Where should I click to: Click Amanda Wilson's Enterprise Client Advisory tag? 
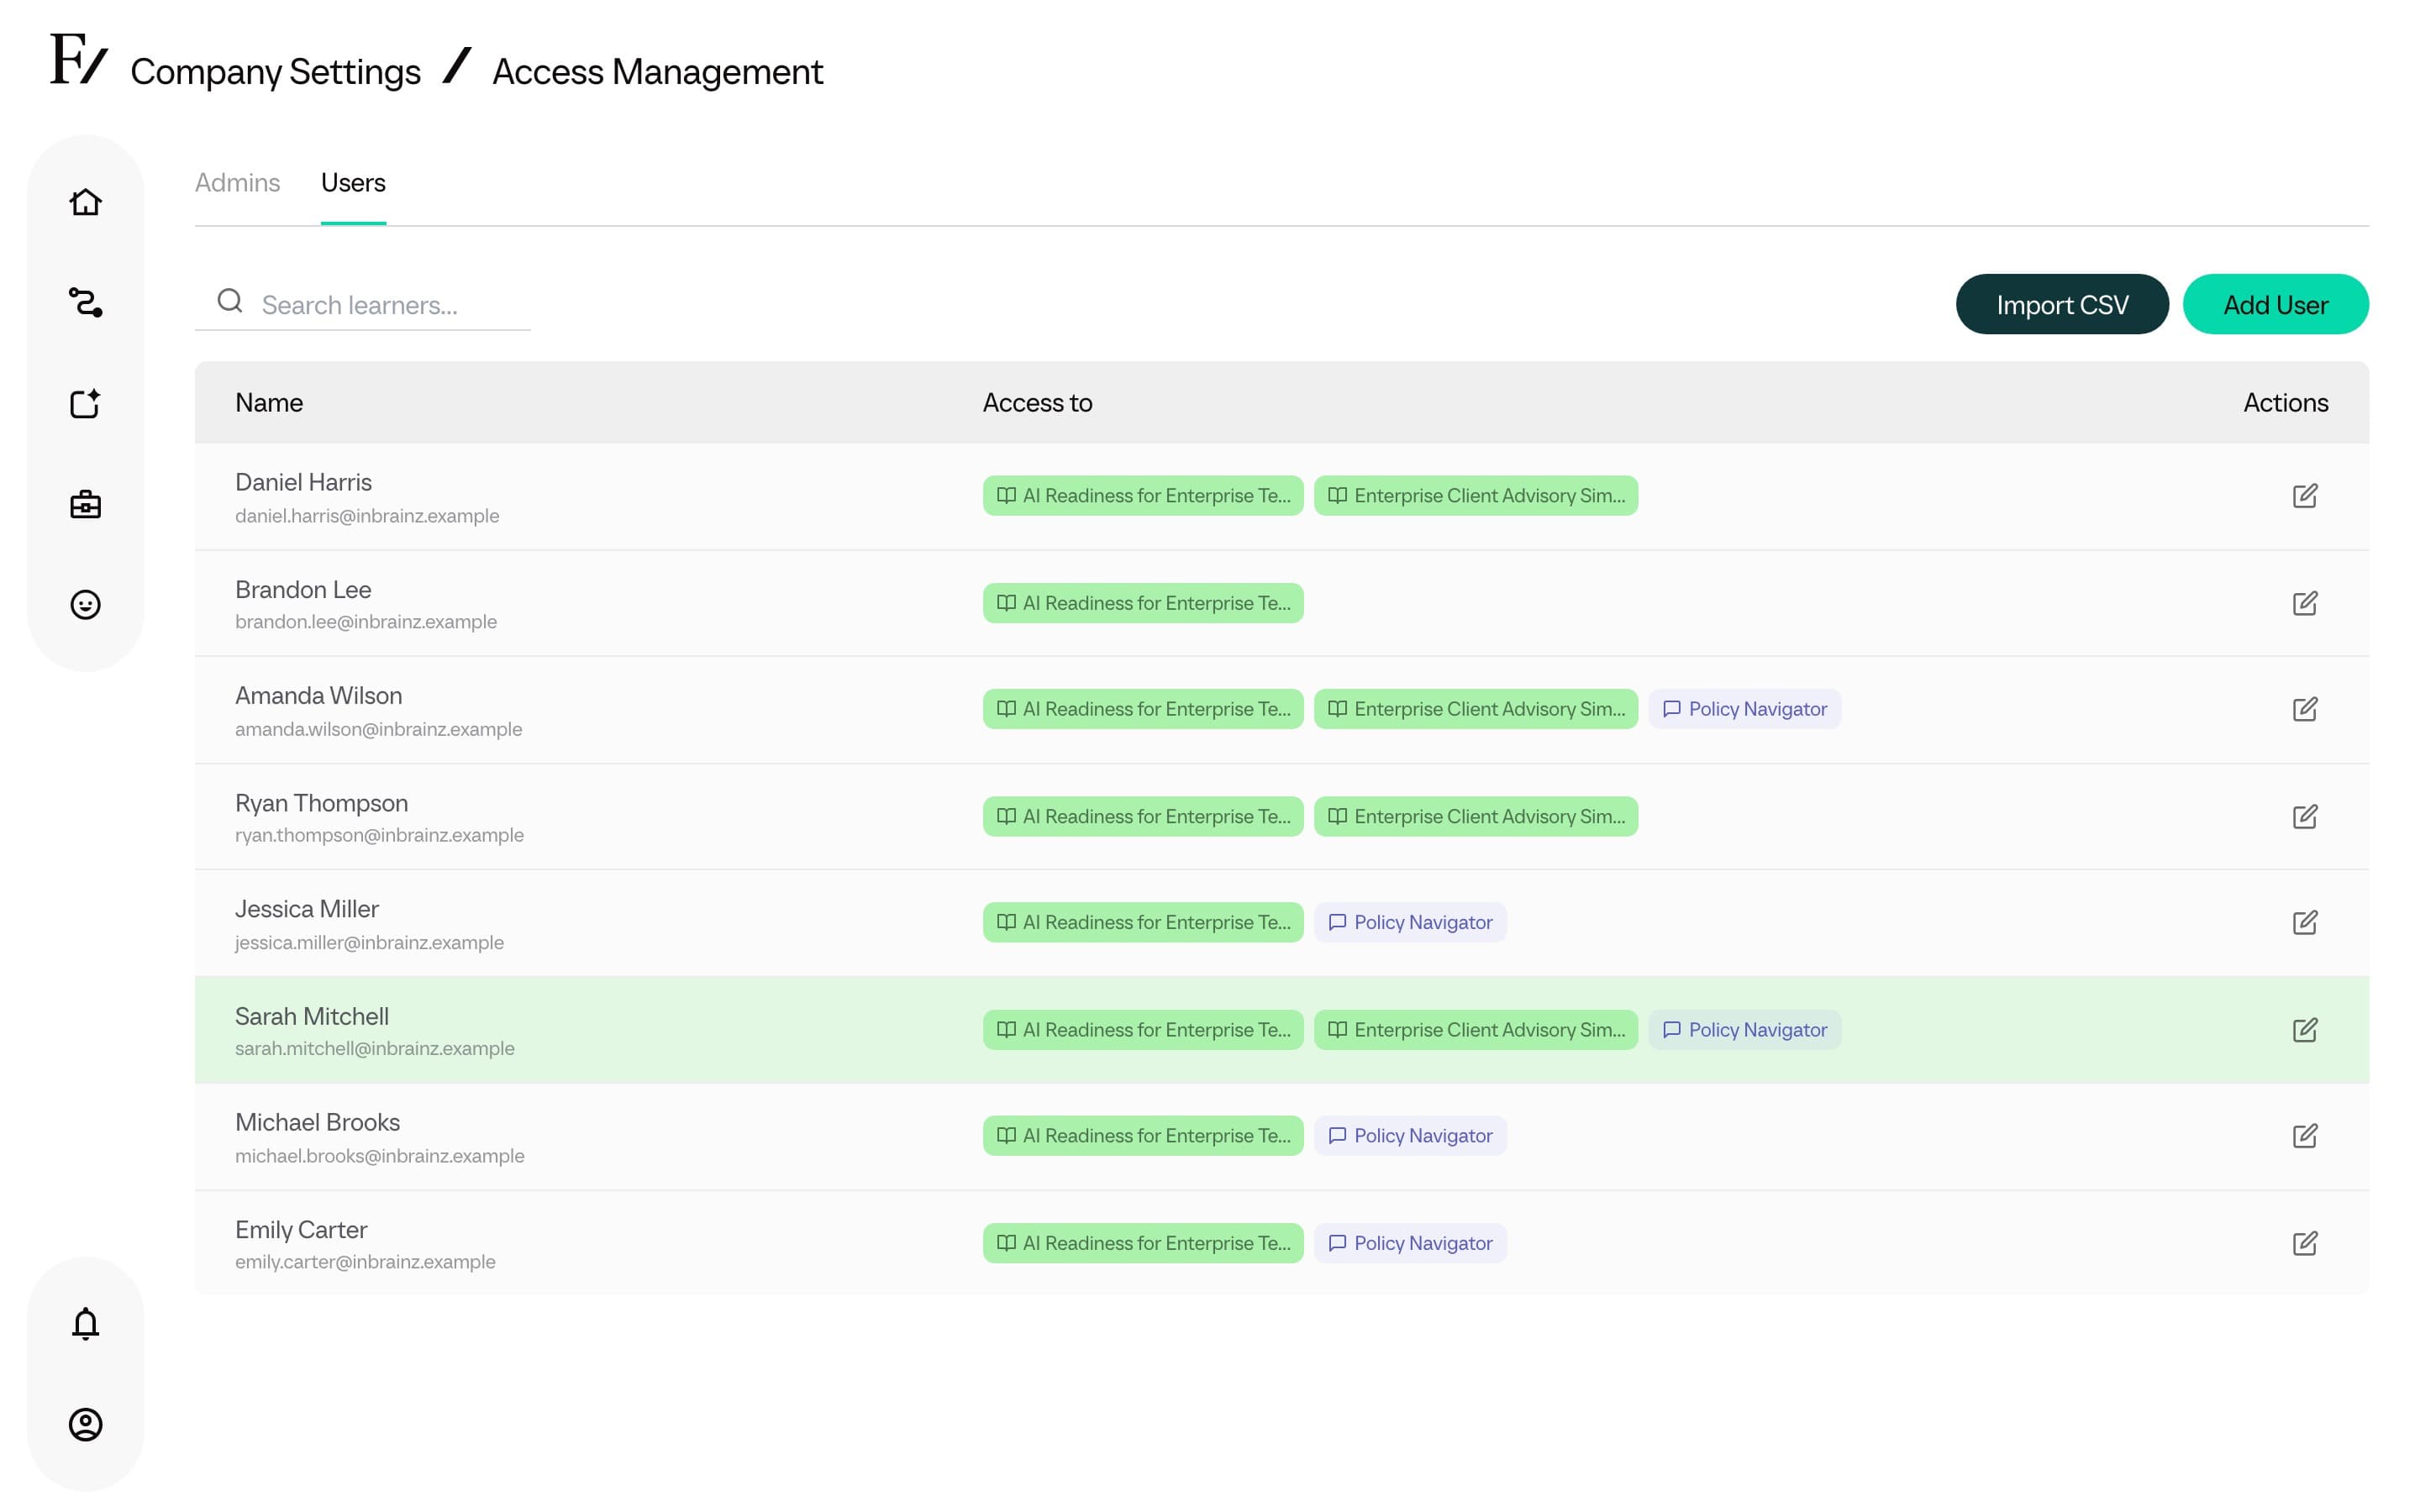coord(1475,709)
